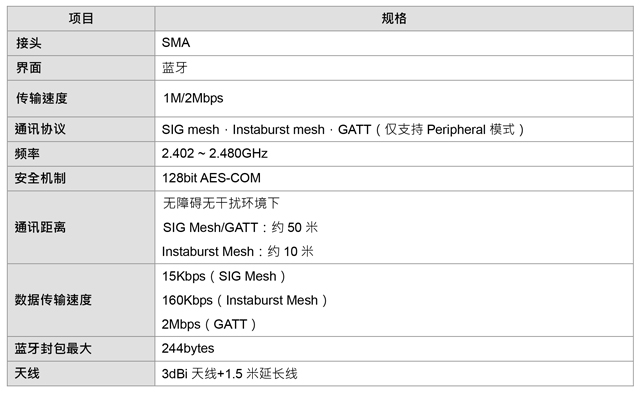Click the 244bytes packet size value
The width and height of the screenshot is (640, 395).
188,348
